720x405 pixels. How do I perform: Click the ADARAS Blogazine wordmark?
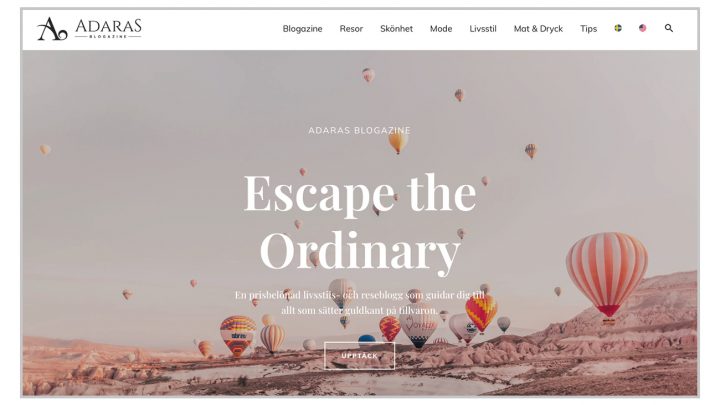(x=108, y=28)
